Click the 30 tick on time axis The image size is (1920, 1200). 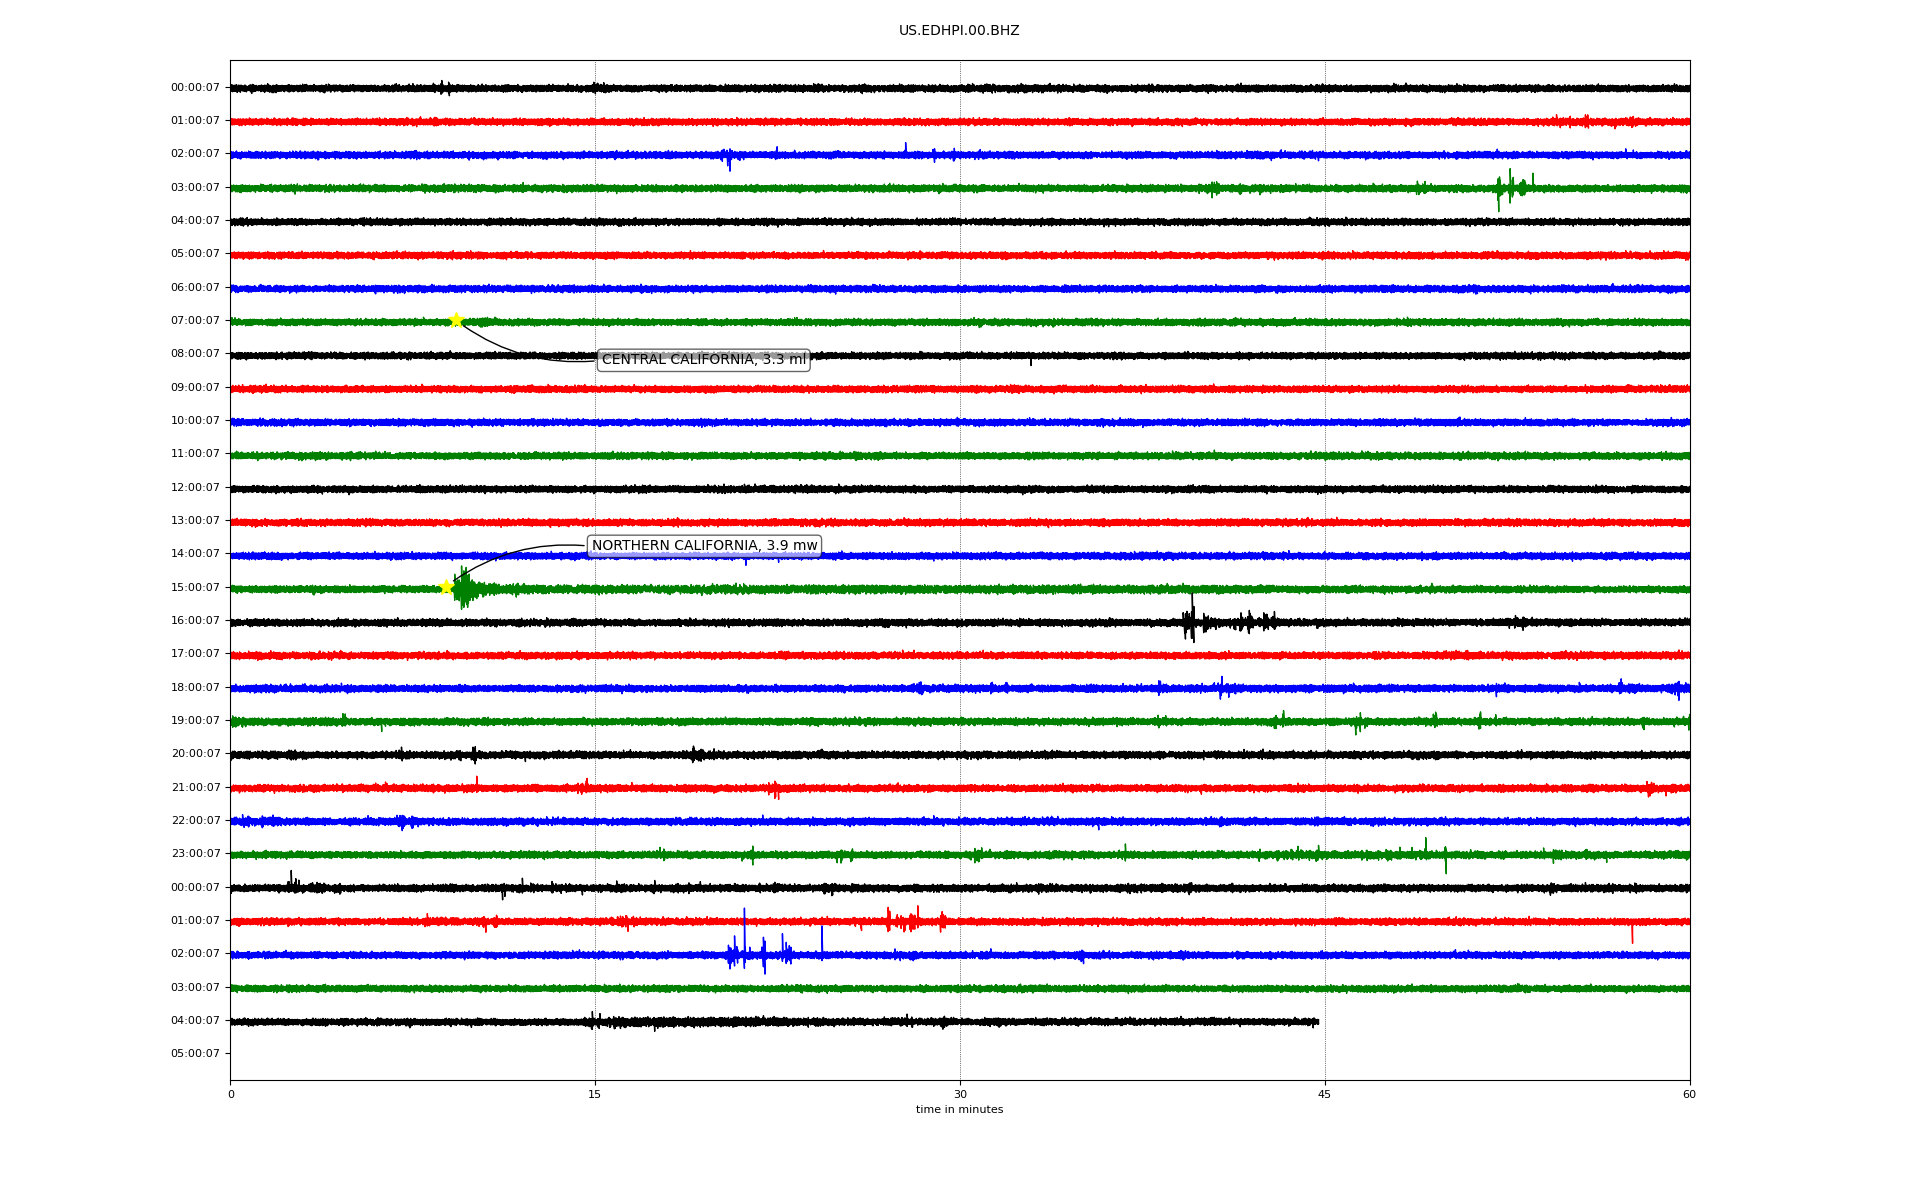click(x=960, y=1094)
